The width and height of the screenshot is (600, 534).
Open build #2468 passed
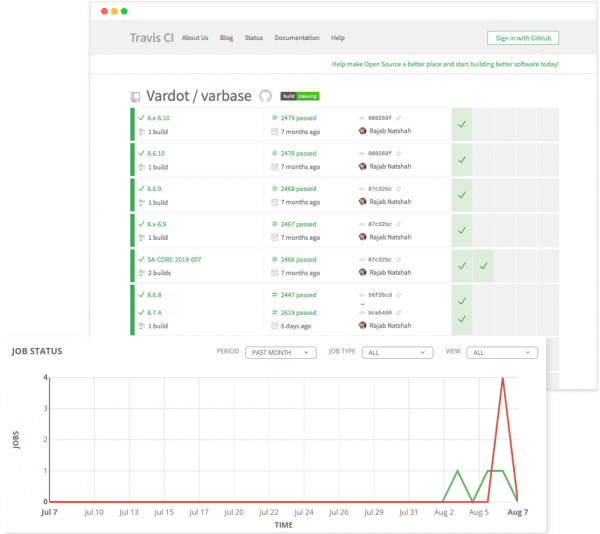(x=298, y=189)
